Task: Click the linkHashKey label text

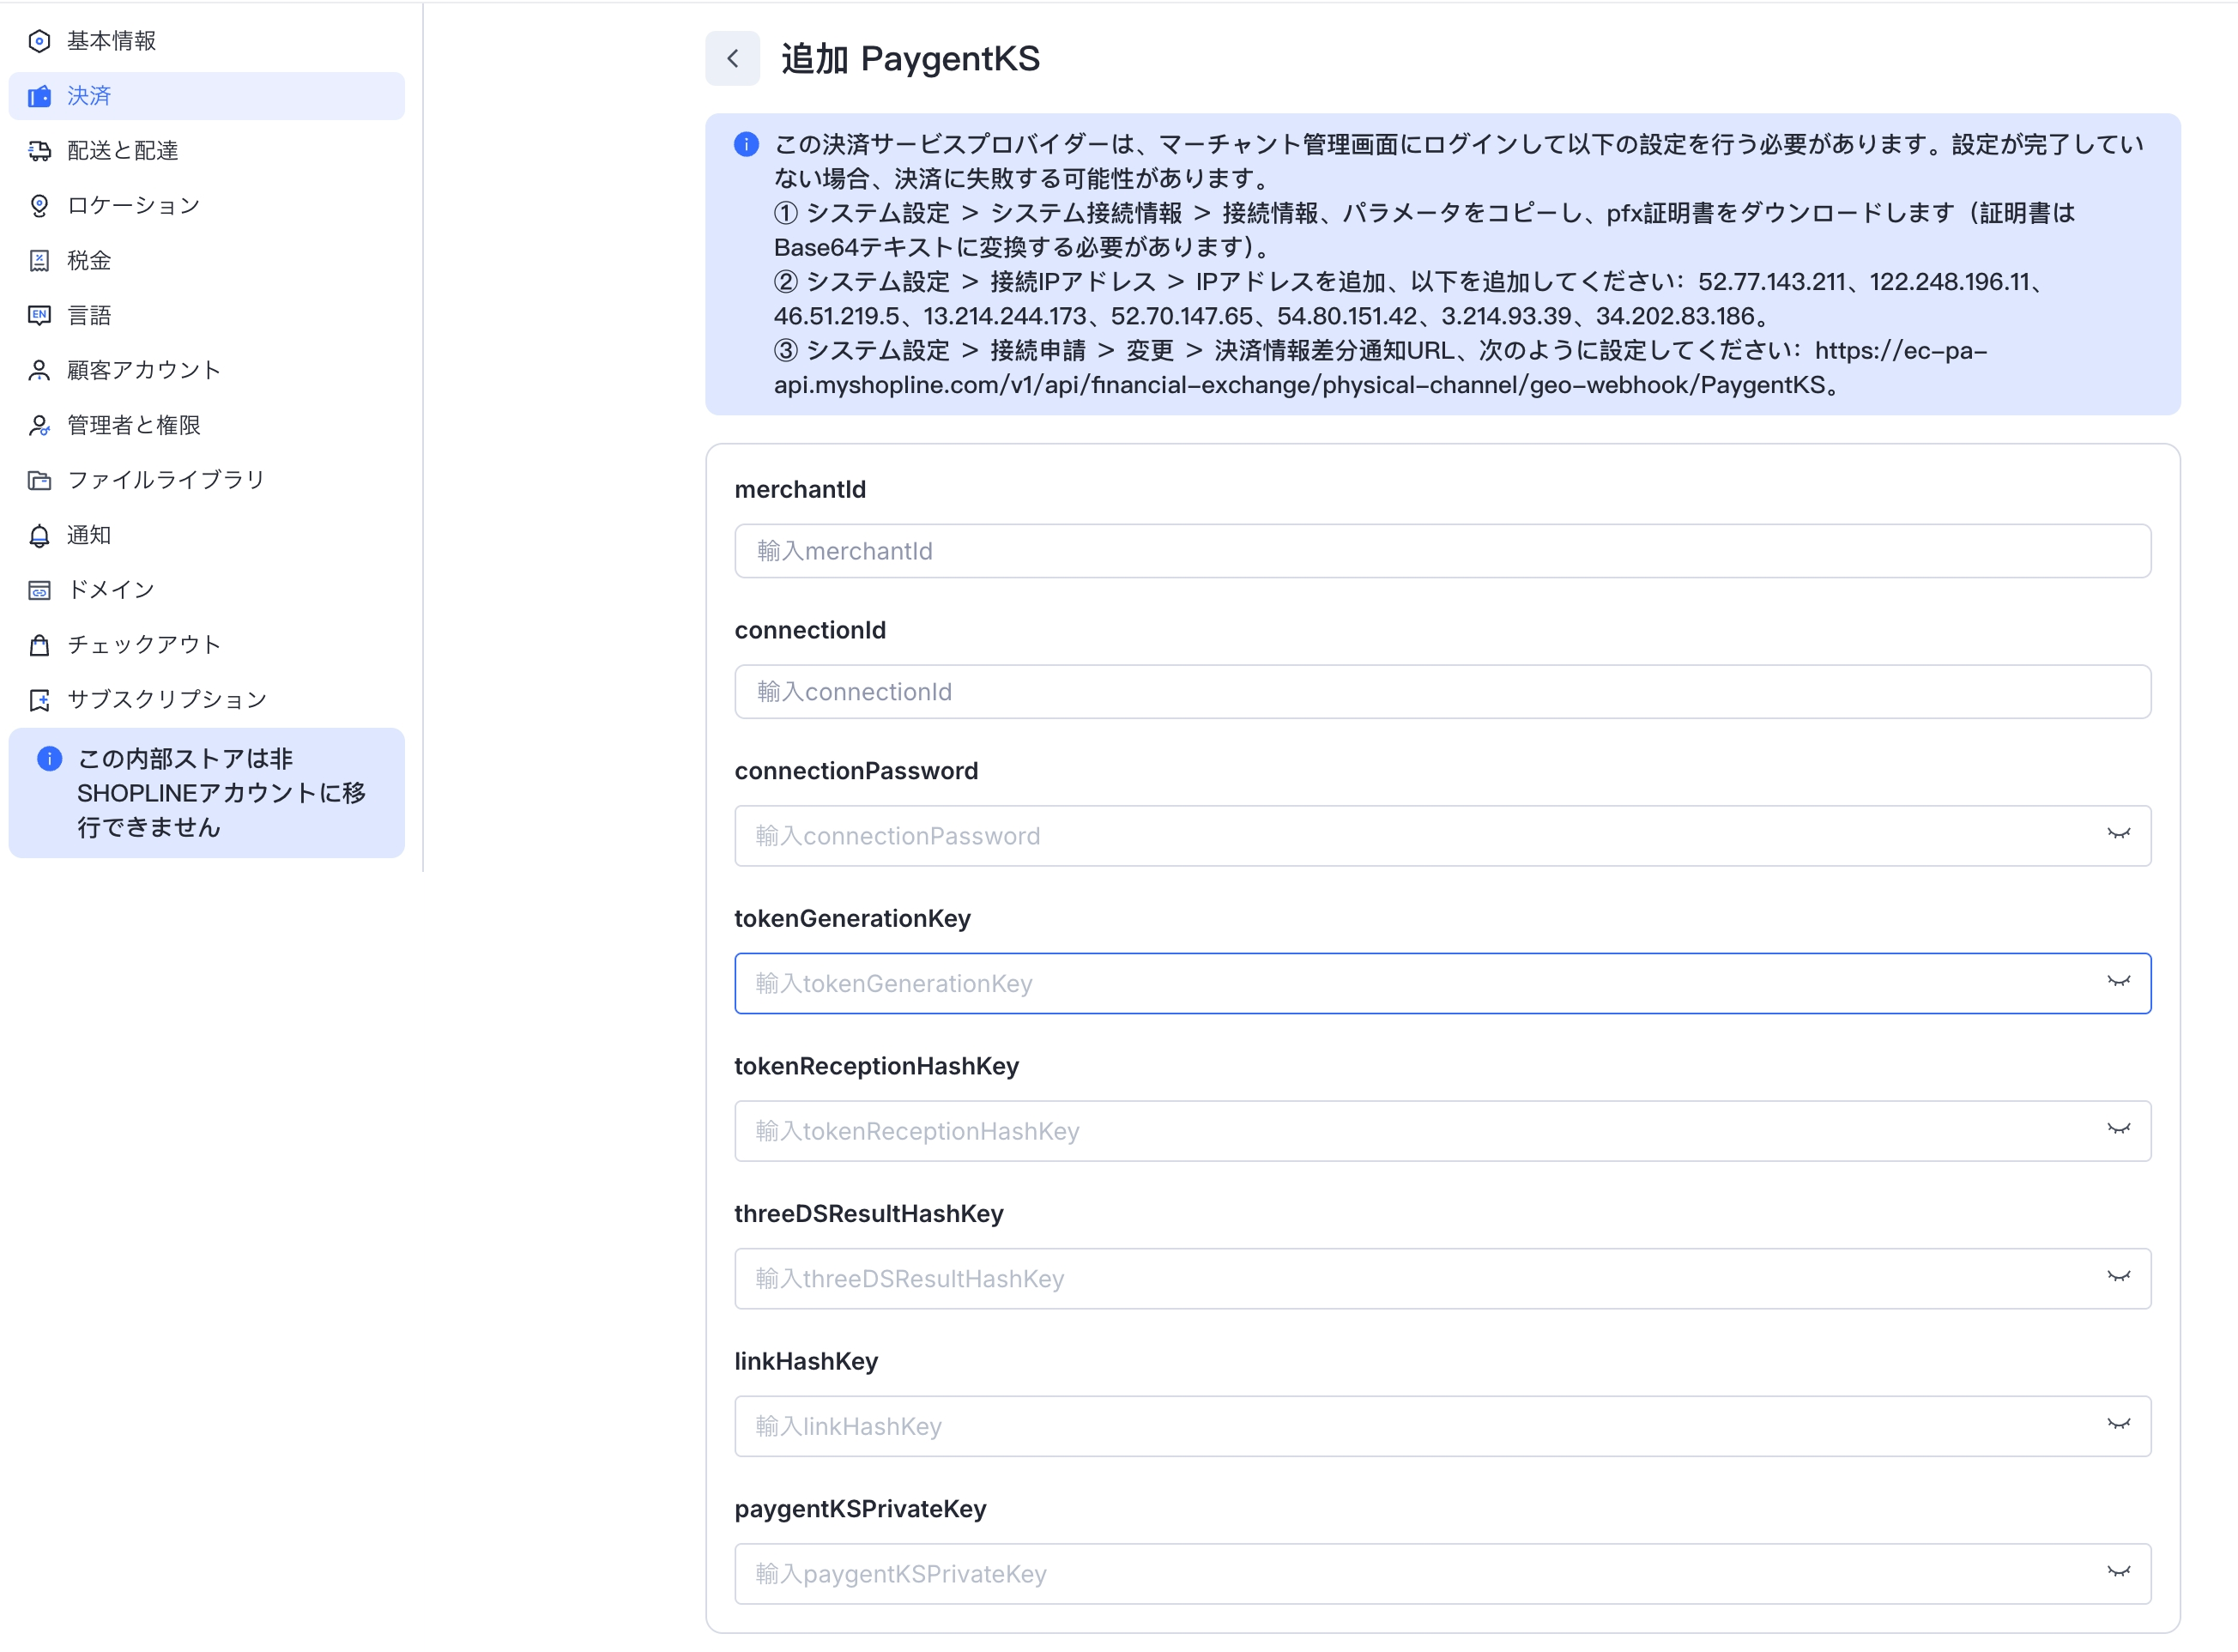Action: (806, 1362)
